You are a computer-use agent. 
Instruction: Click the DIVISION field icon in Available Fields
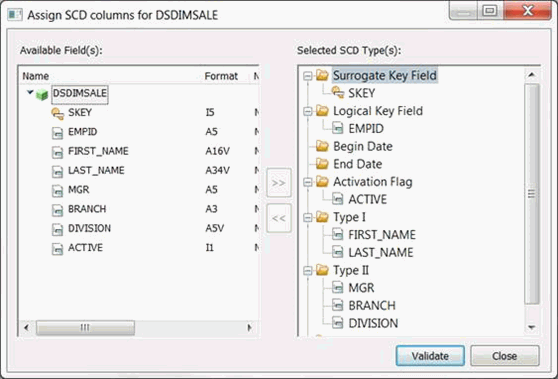[57, 229]
